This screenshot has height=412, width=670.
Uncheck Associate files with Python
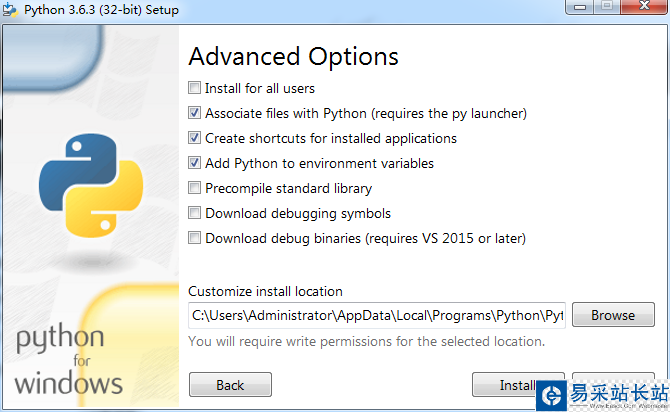195,113
